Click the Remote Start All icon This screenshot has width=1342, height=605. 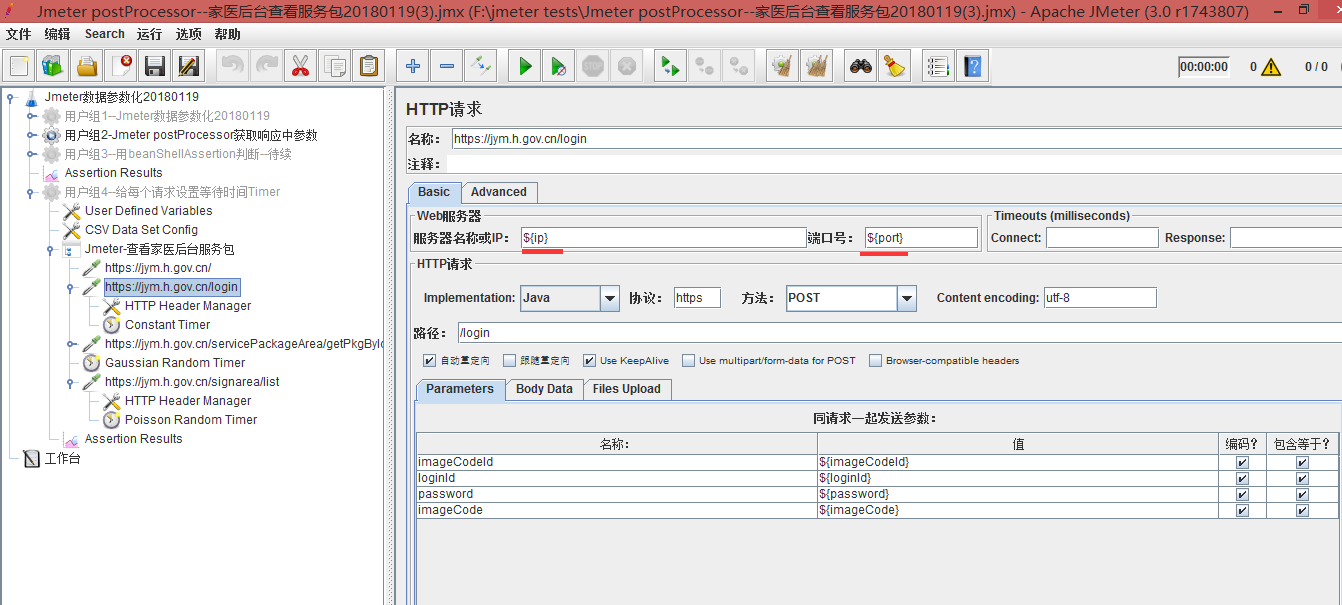click(669, 67)
